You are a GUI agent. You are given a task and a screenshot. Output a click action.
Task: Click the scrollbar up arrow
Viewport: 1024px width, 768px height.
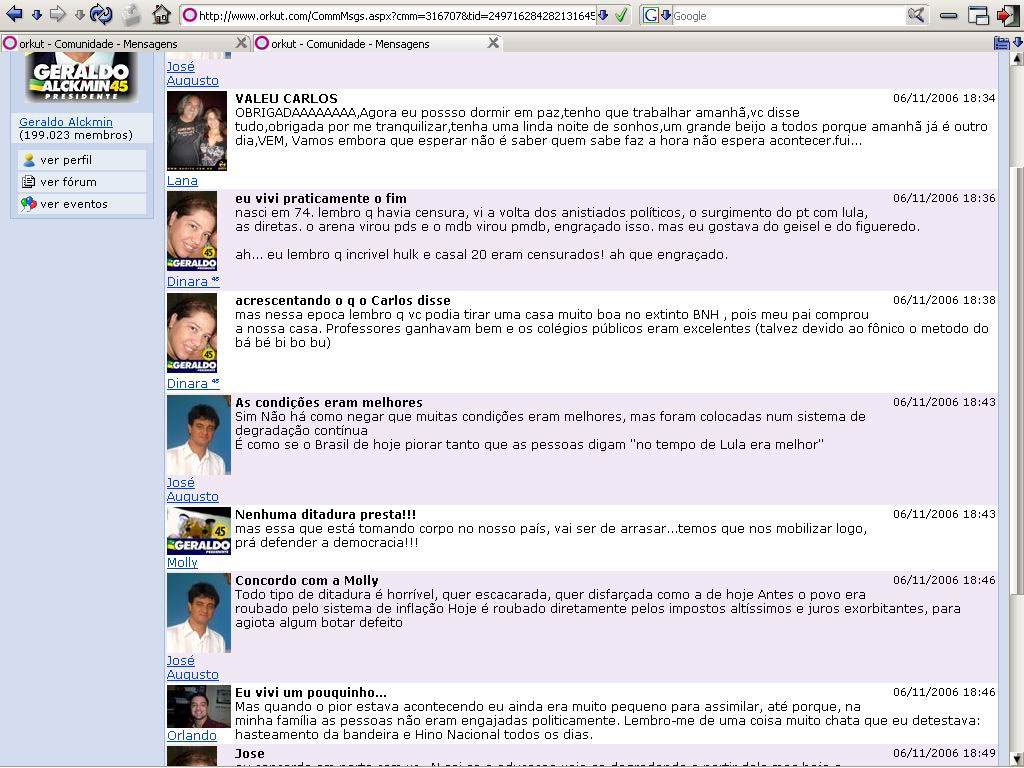(1017, 59)
